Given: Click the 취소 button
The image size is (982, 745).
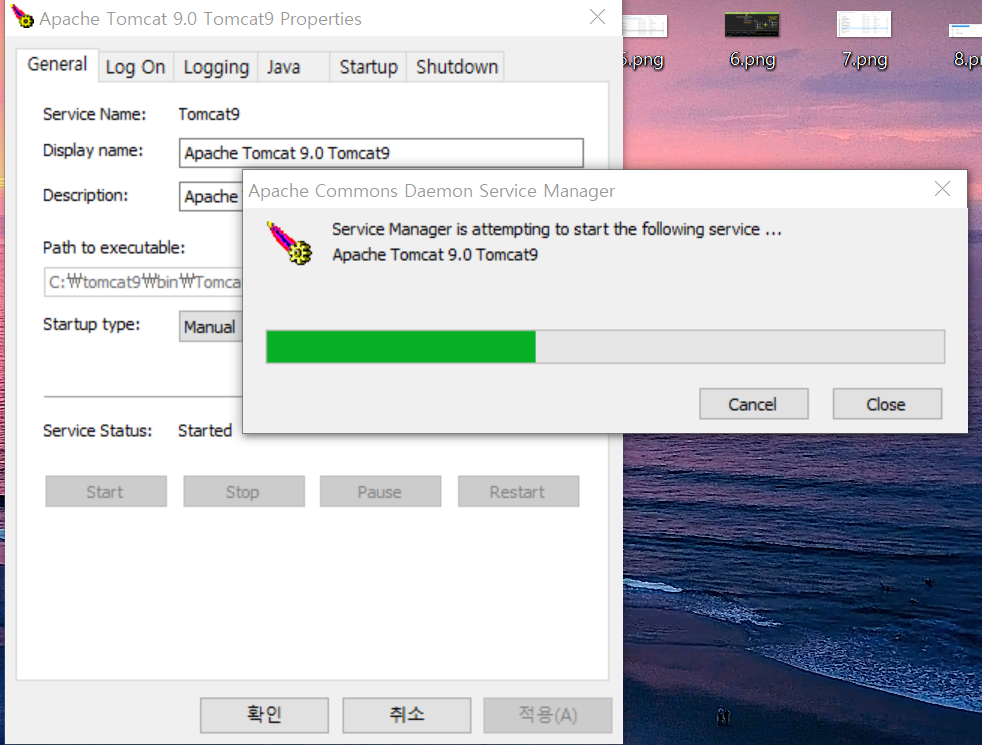Looking at the screenshot, I should pyautogui.click(x=406, y=715).
